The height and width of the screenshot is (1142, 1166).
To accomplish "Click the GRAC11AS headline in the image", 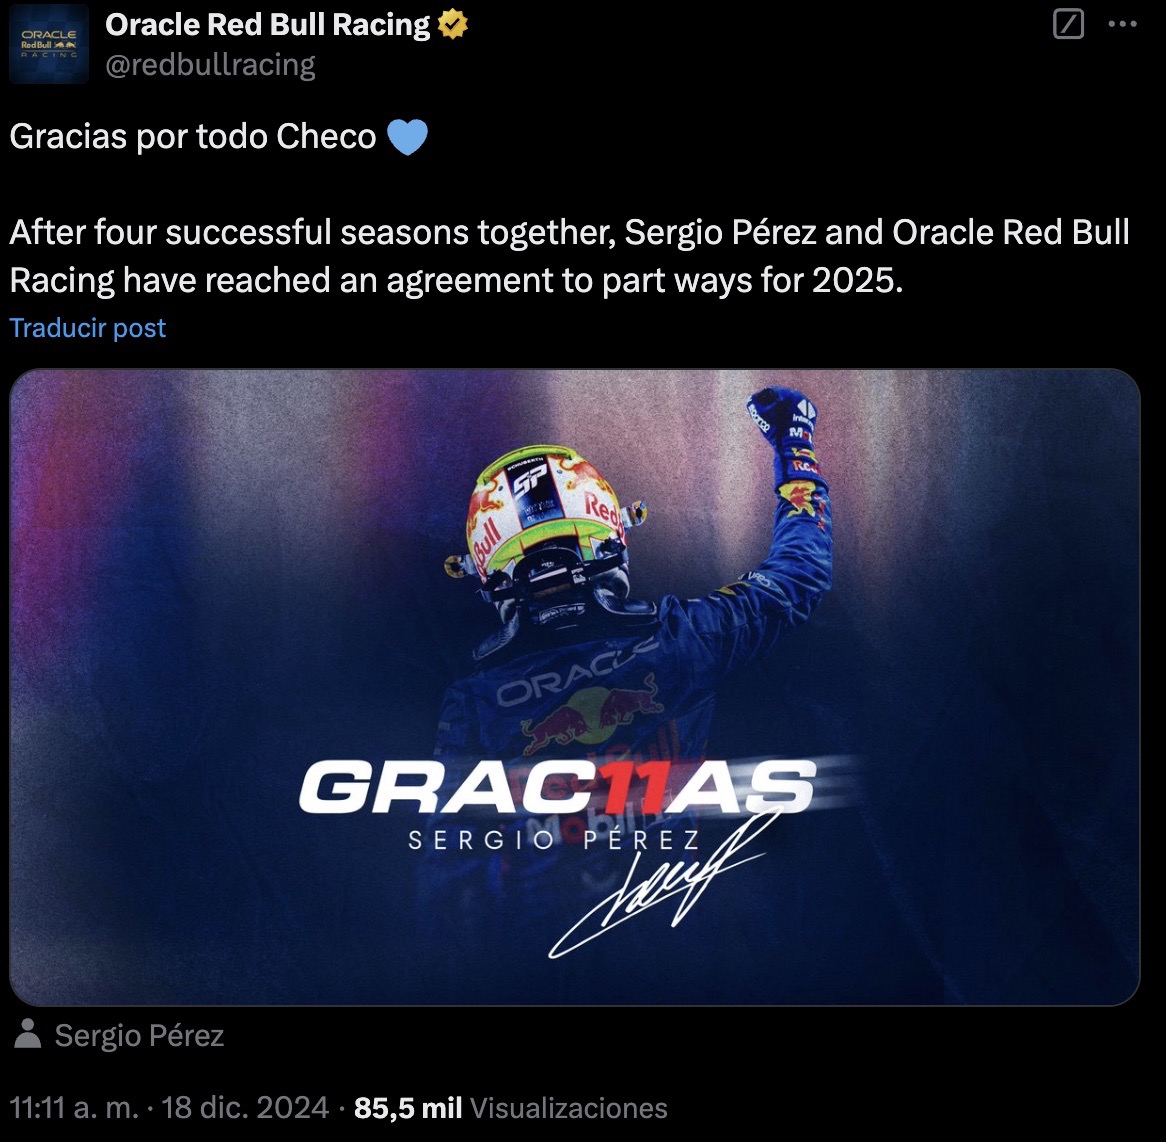I will 556,787.
